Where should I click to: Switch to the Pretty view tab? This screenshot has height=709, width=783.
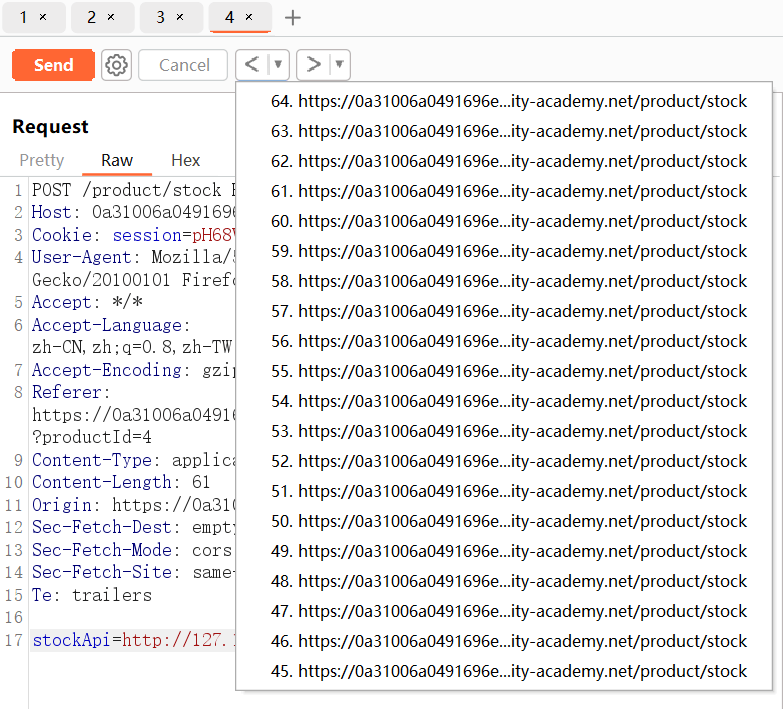pyautogui.click(x=42, y=160)
